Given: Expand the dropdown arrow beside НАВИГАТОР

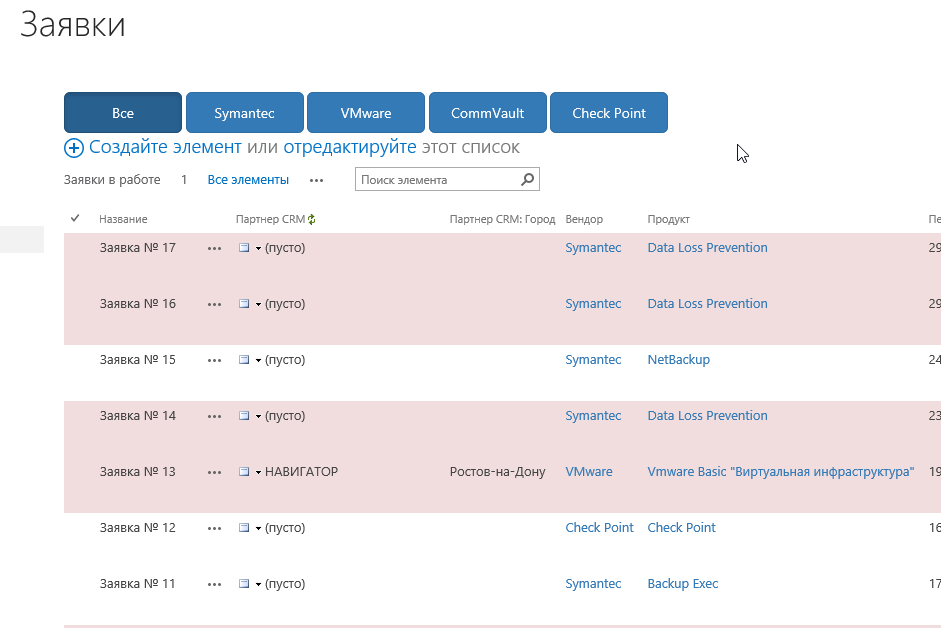Looking at the screenshot, I should coord(258,473).
